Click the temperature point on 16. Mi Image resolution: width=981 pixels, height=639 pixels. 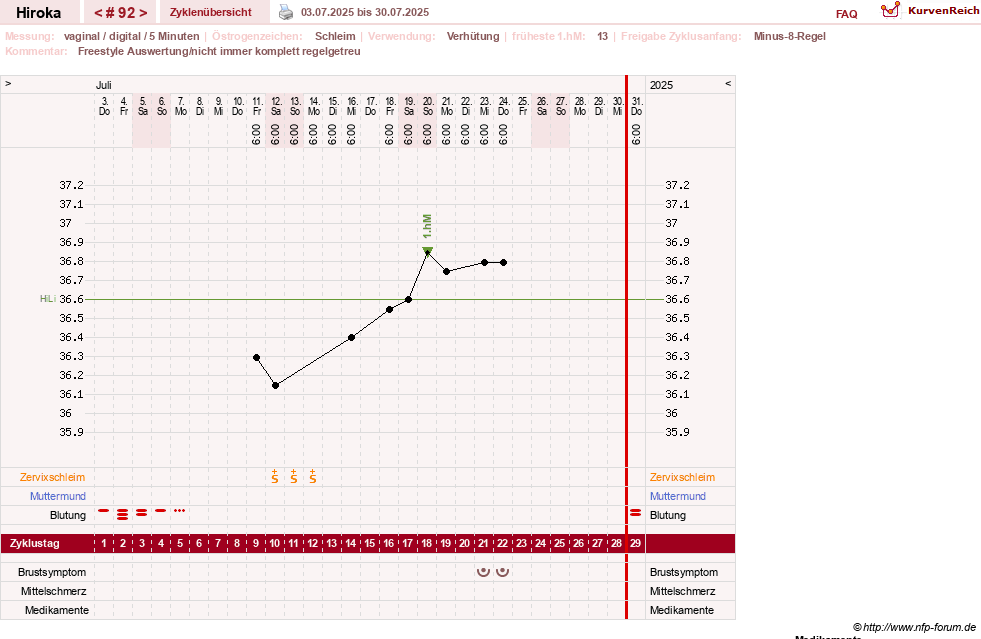coord(352,337)
